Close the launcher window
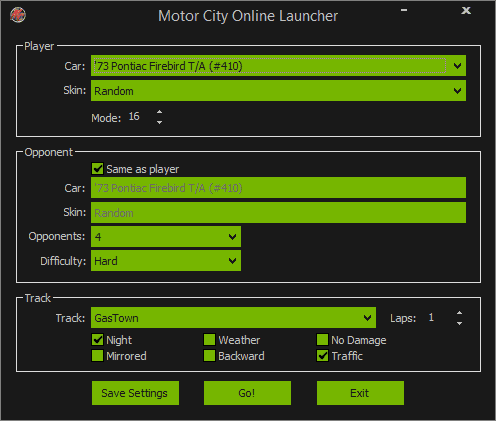The height and width of the screenshot is (421, 496). point(466,10)
